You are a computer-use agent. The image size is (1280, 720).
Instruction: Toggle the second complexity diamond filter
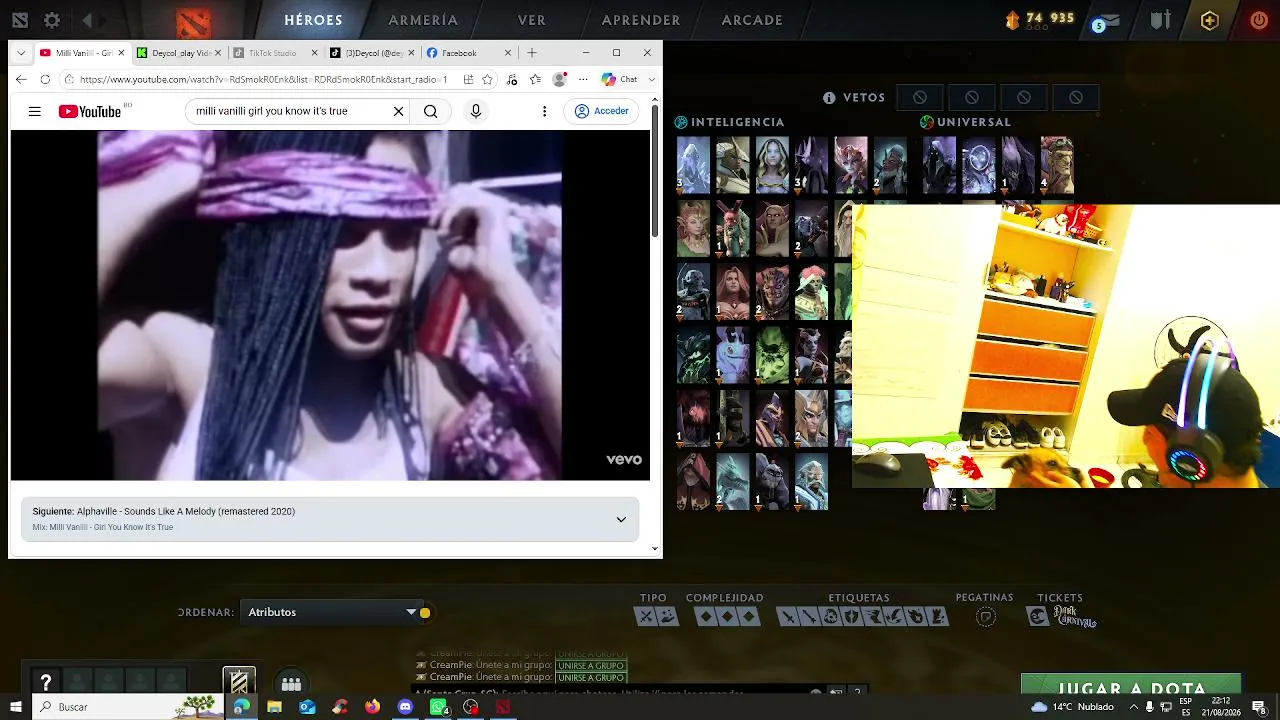point(726,617)
